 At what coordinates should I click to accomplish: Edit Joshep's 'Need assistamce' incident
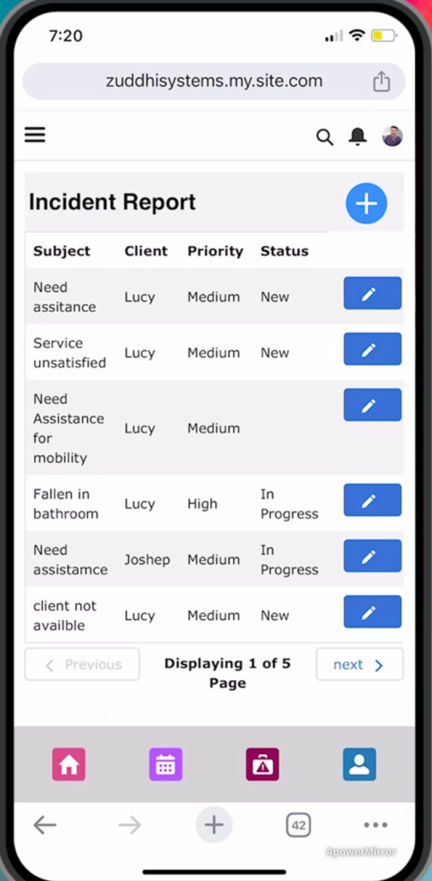click(x=372, y=556)
